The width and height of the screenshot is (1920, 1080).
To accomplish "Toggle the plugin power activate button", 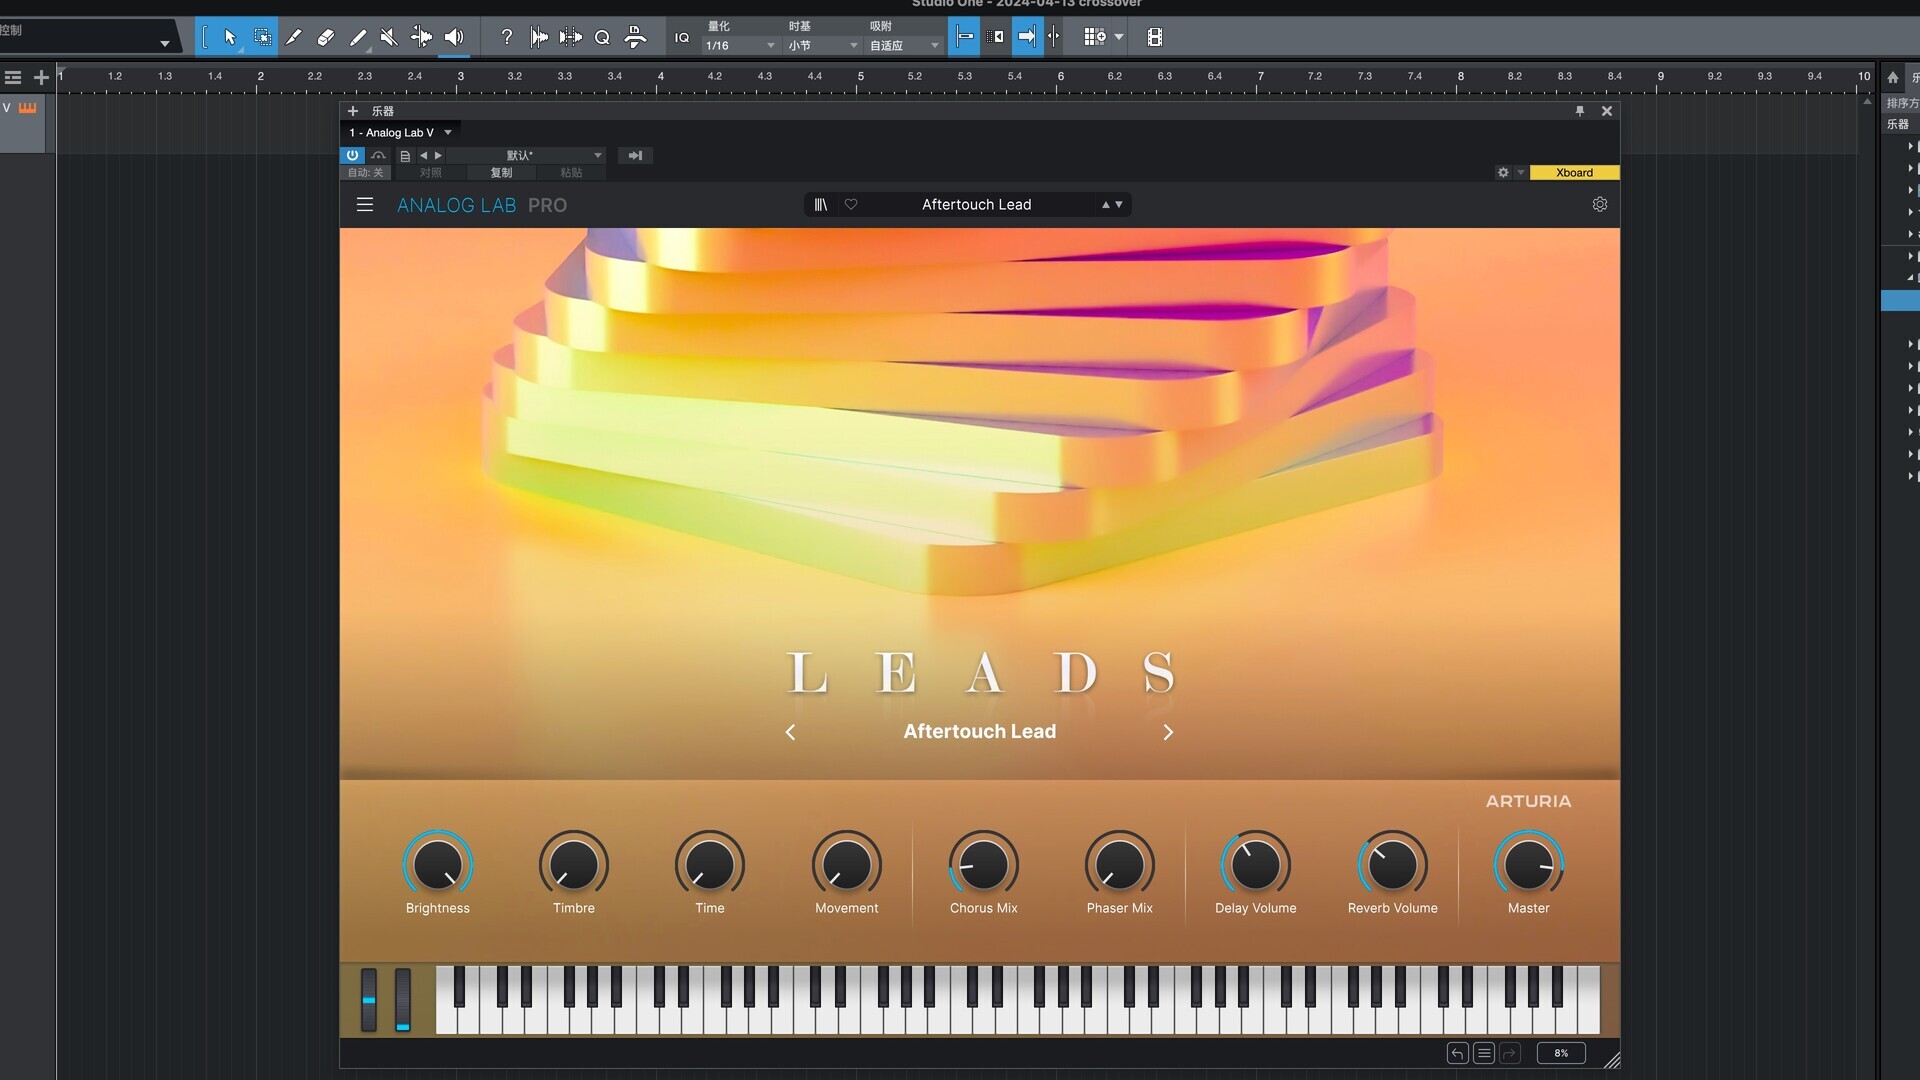I will coord(352,155).
